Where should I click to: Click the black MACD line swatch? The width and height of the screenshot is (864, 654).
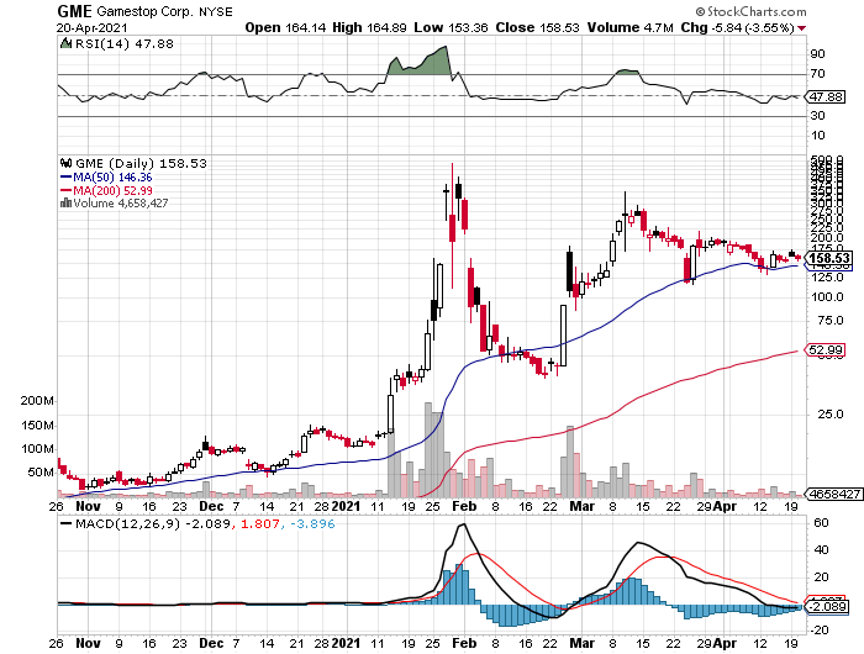click(x=66, y=523)
